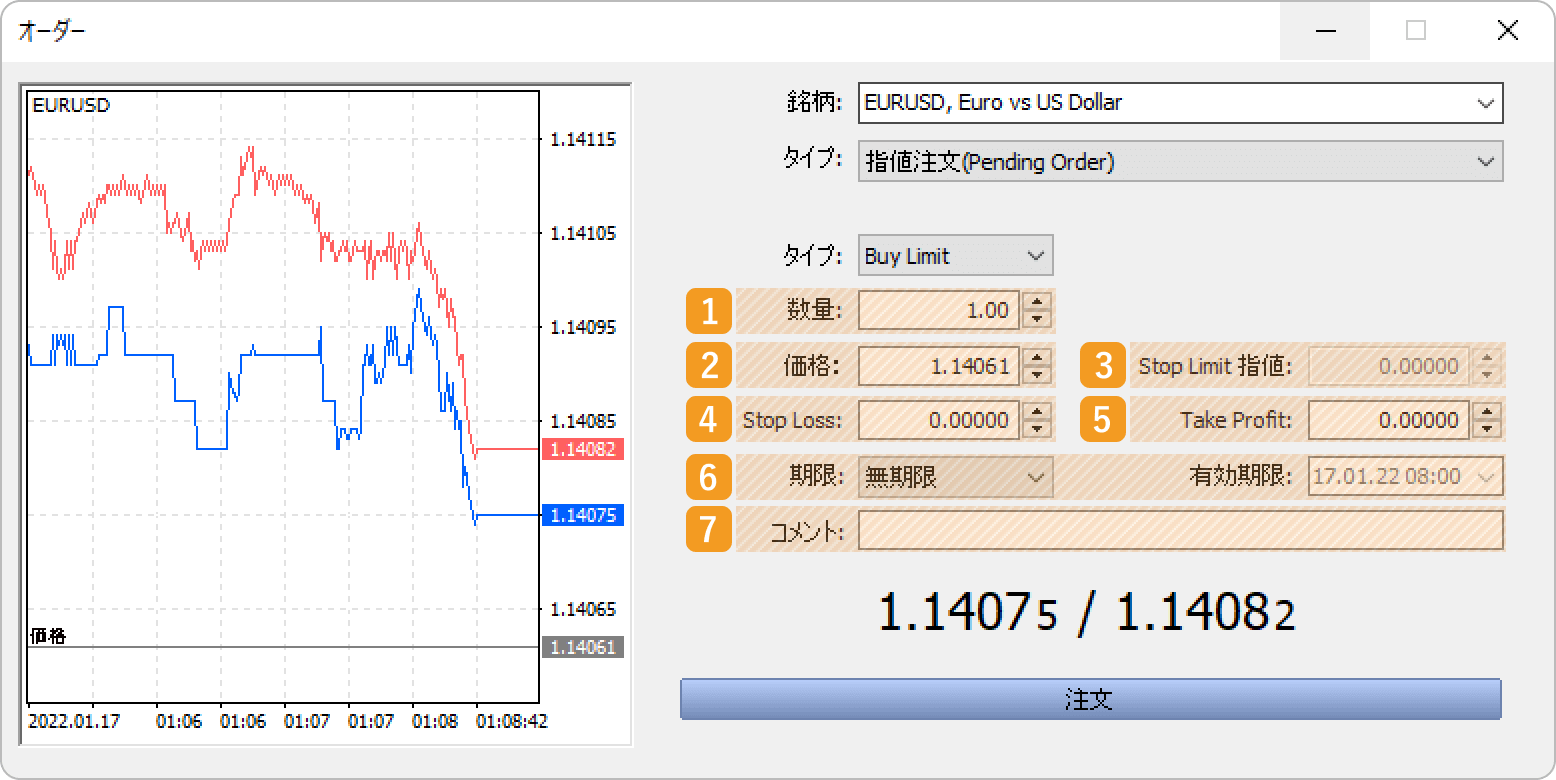Click the 注文 order button

pos(1090,699)
